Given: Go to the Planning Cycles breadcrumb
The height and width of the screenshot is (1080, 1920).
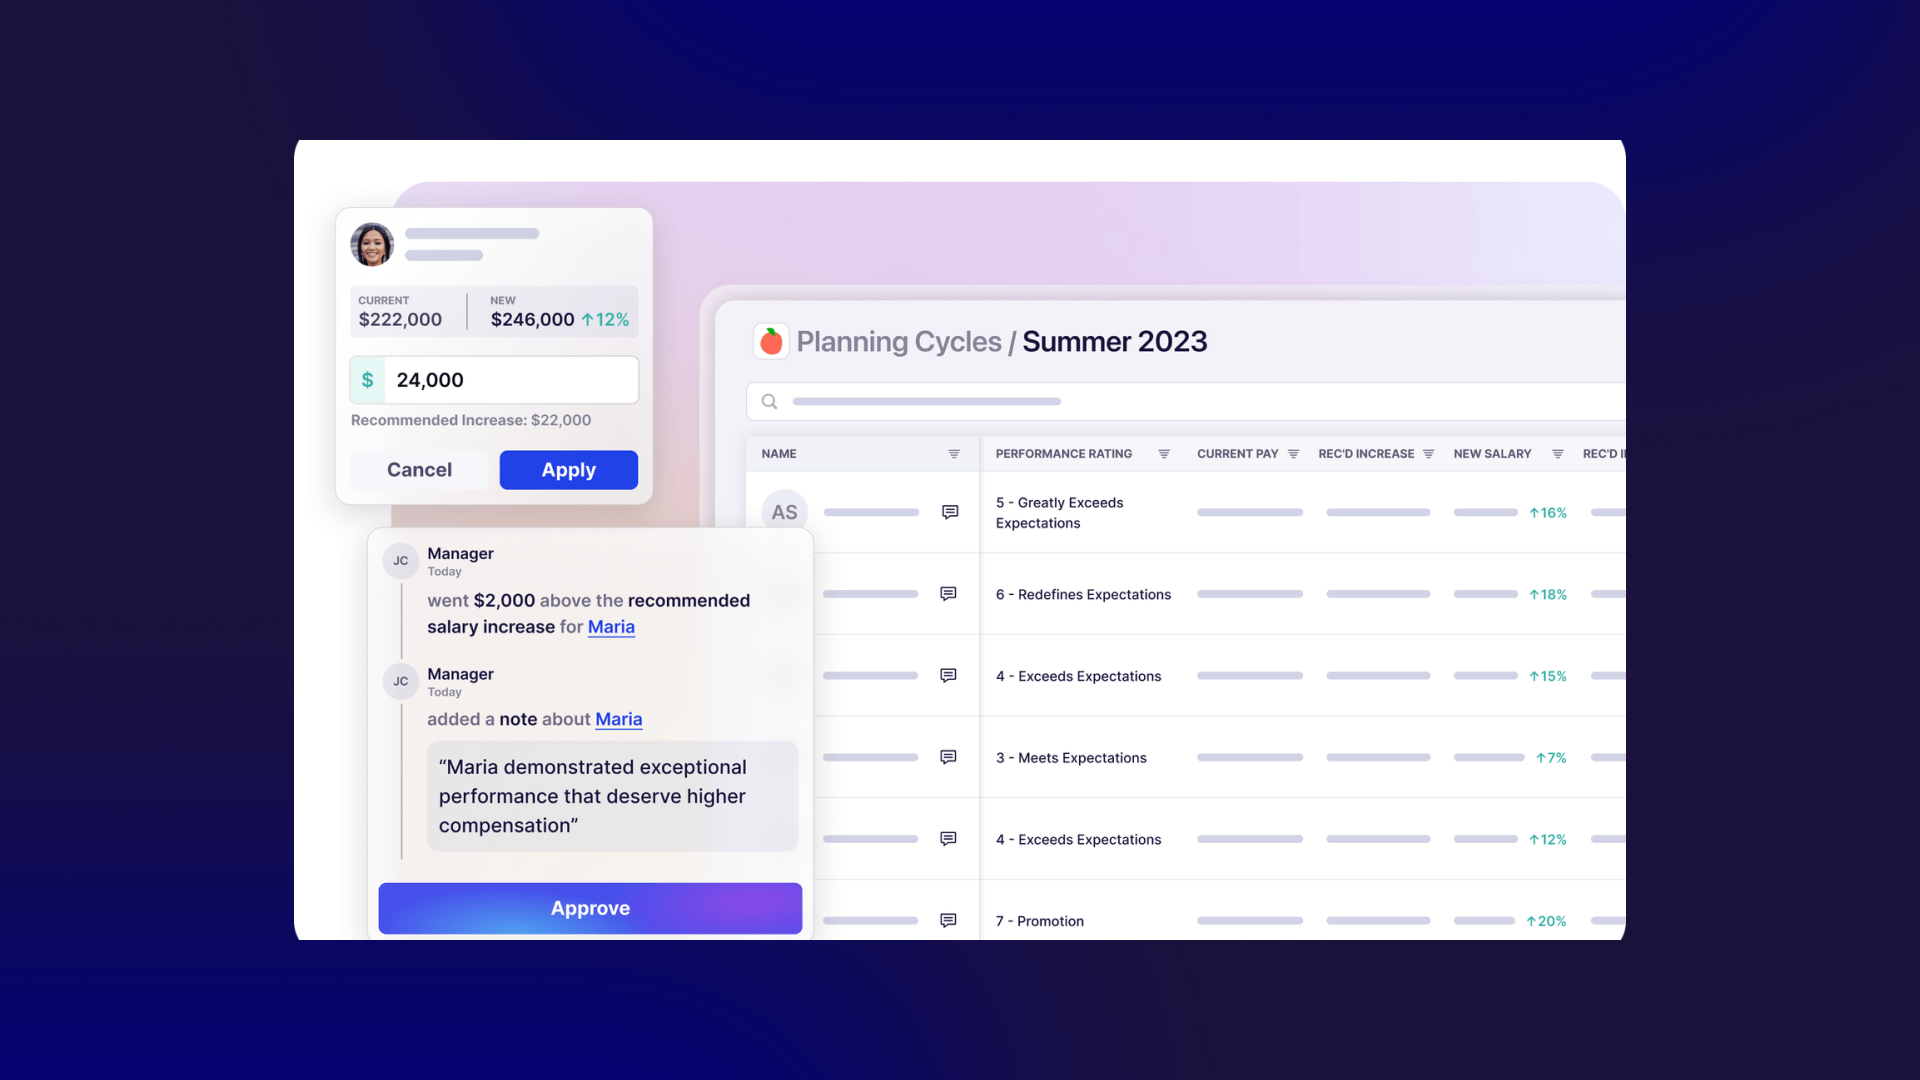Looking at the screenshot, I should click(898, 342).
